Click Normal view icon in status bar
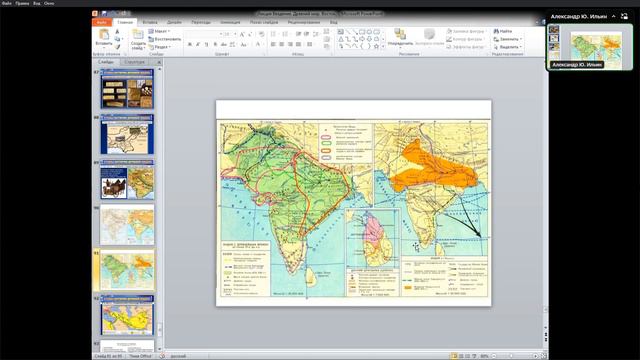The height and width of the screenshot is (360, 640). coord(454,356)
